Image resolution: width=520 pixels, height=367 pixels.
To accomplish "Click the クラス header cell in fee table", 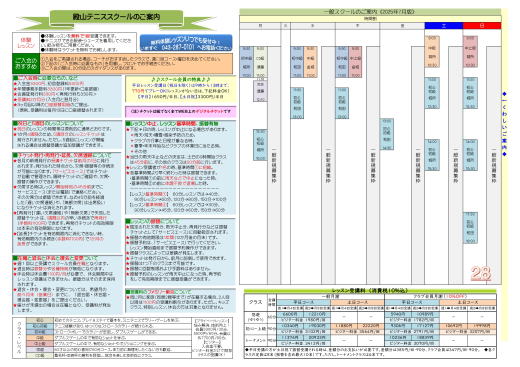I will [256, 302].
